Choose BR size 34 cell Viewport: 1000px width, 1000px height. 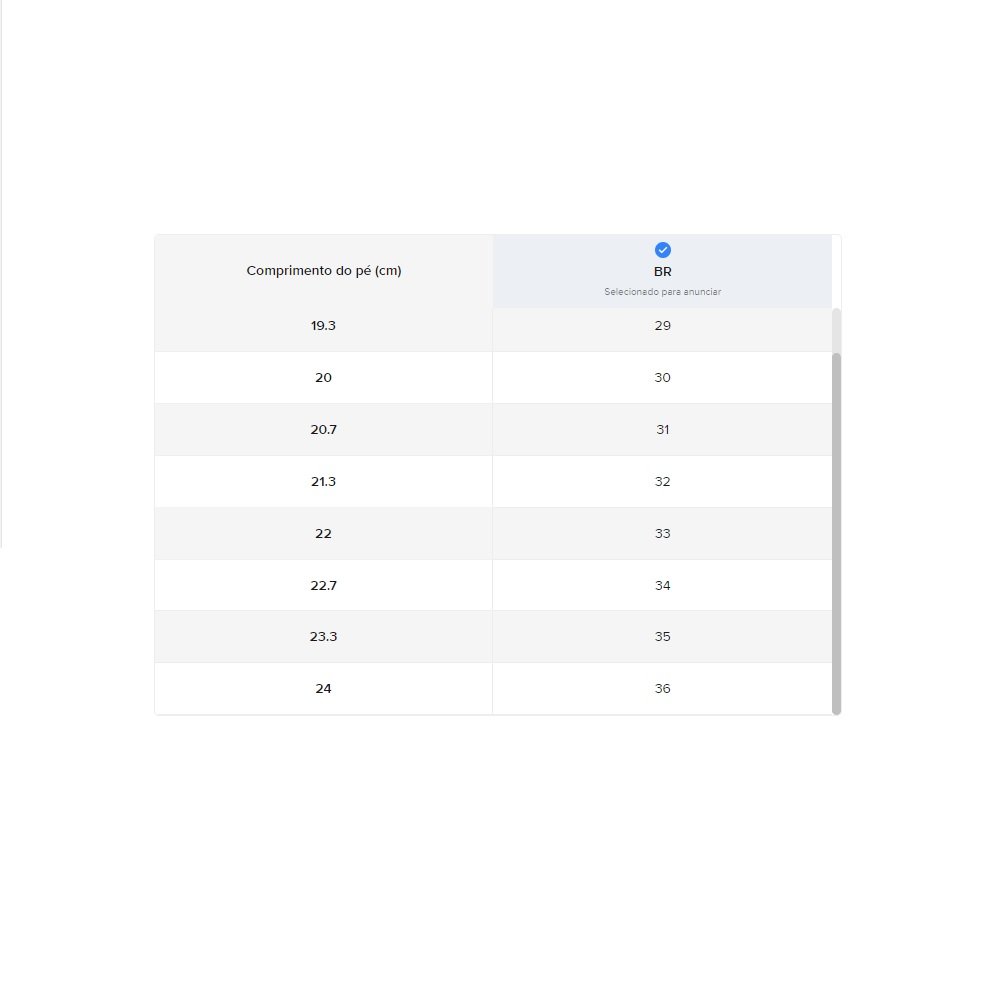click(662, 586)
